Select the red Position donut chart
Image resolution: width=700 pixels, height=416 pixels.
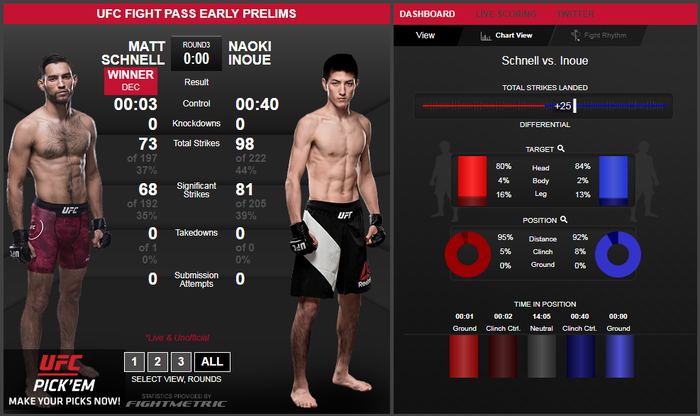[467, 254]
